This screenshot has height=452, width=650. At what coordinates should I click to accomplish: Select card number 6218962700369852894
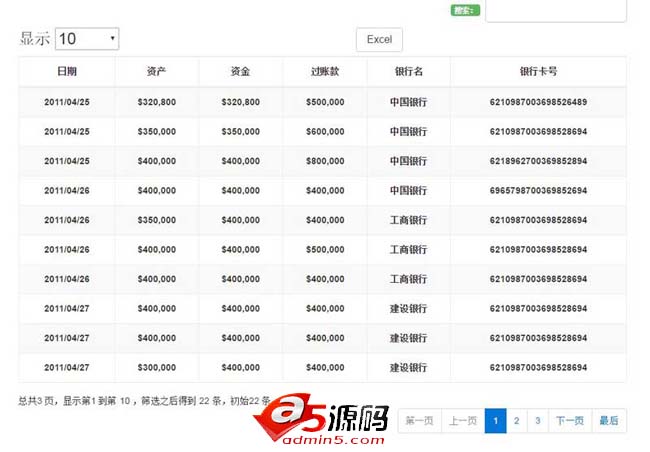click(x=538, y=161)
